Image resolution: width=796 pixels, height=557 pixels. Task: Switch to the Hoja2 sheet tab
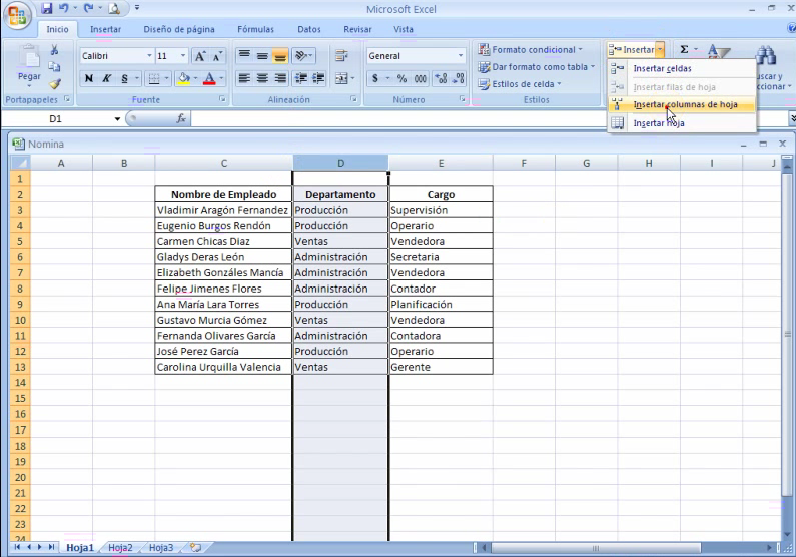point(121,548)
